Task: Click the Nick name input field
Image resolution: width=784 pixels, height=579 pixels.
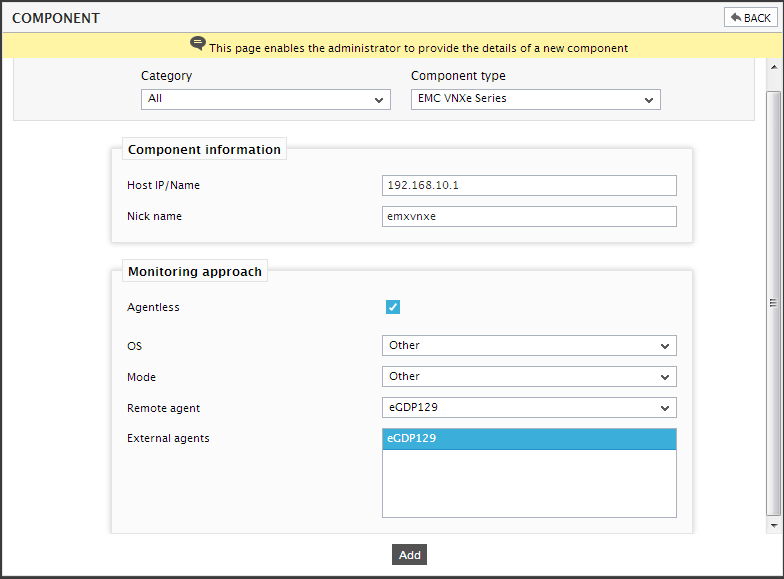Action: pos(529,216)
